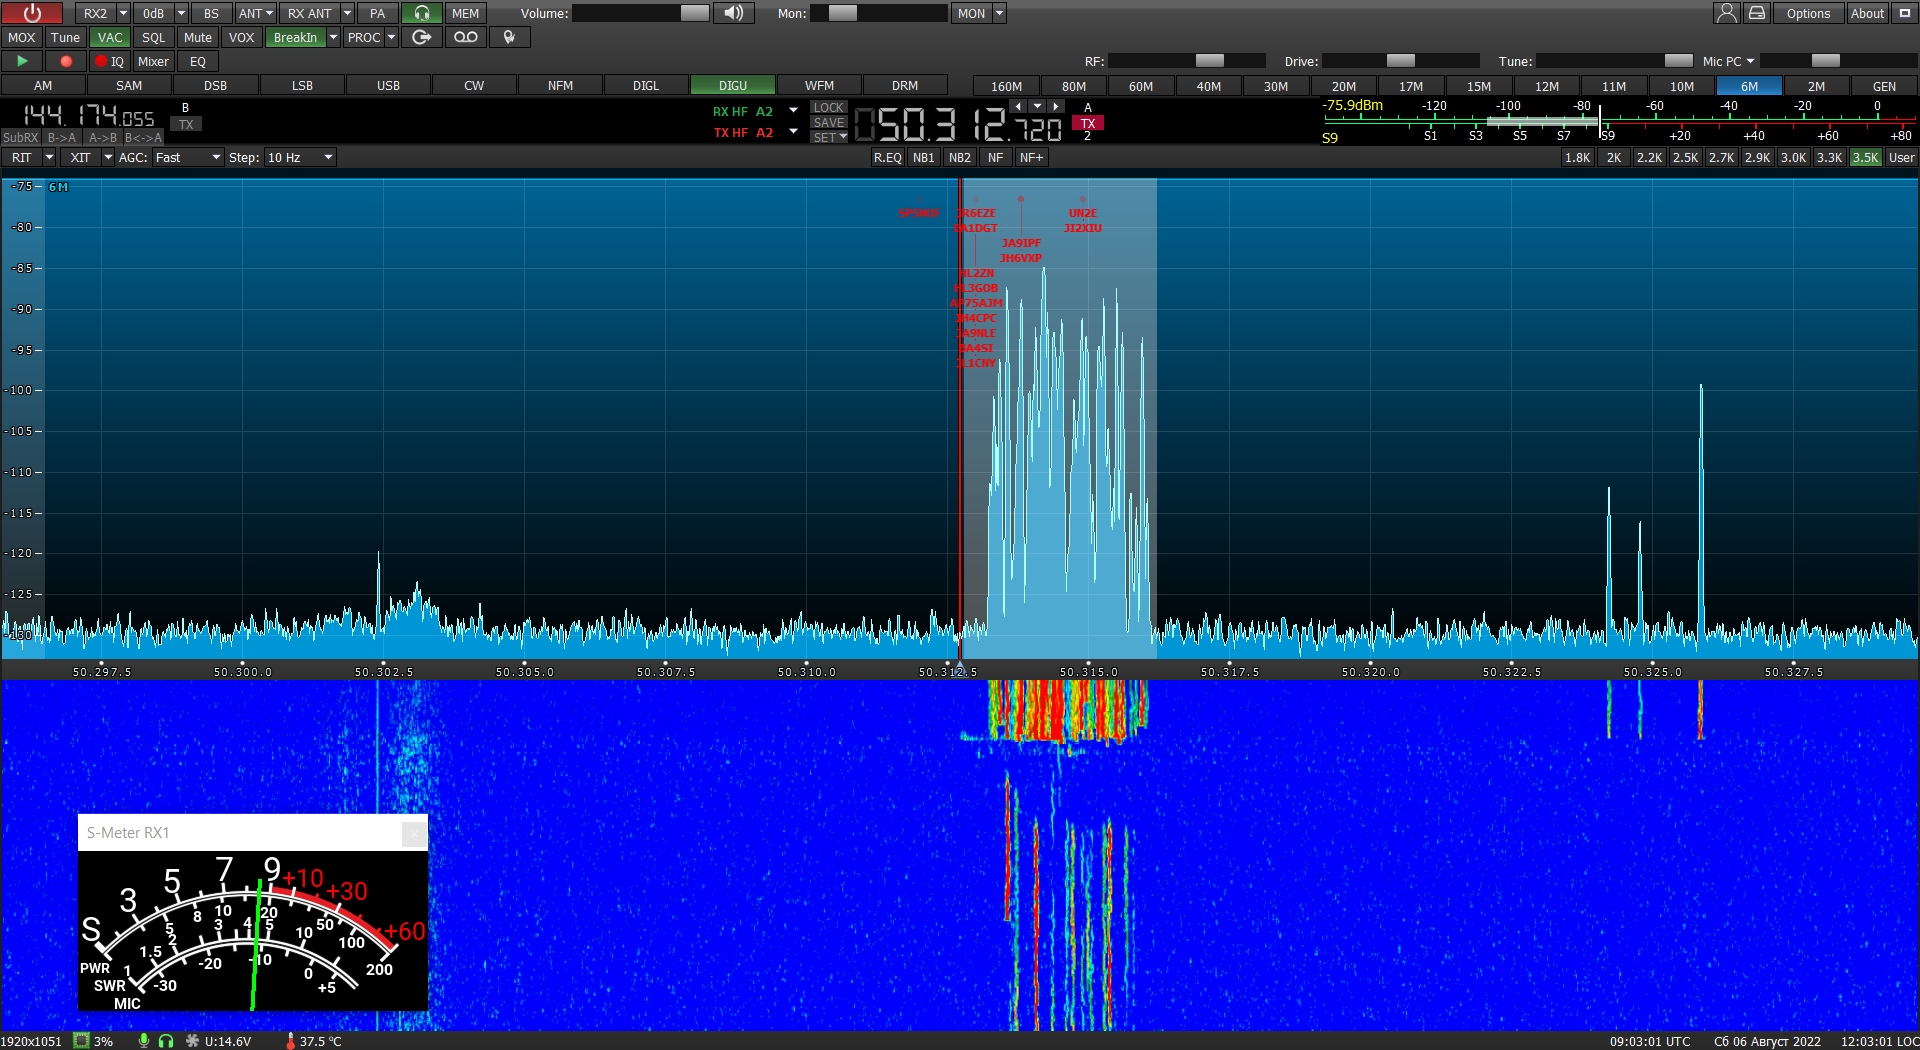The height and width of the screenshot is (1050, 1920).
Task: Open the Mic PC source dropdown
Action: [x=1729, y=61]
